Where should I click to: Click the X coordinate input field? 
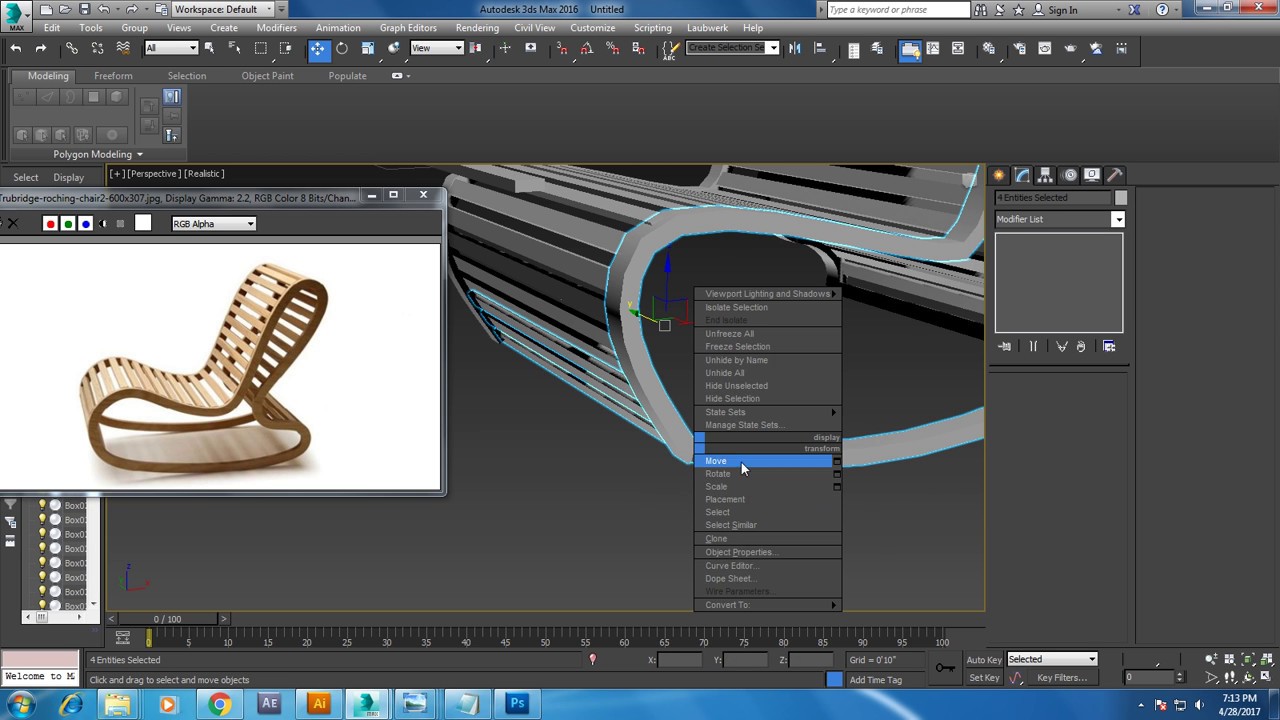pyautogui.click(x=681, y=660)
